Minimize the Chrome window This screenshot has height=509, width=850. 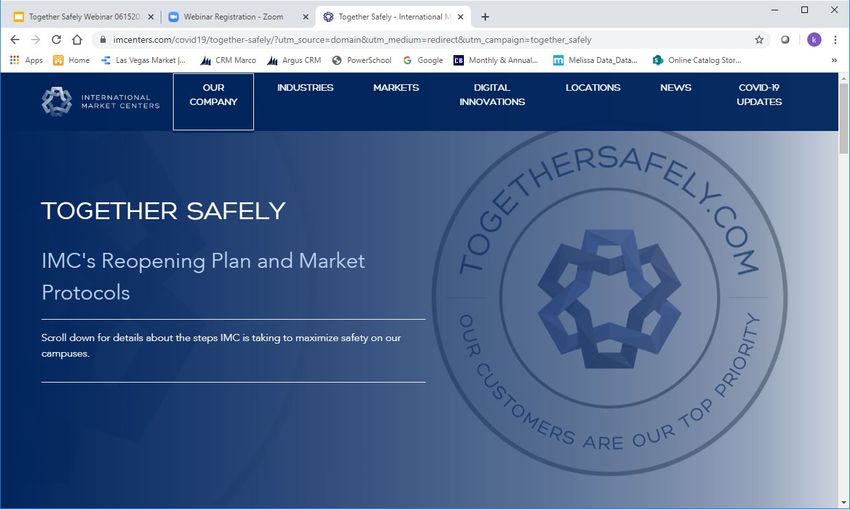point(775,10)
